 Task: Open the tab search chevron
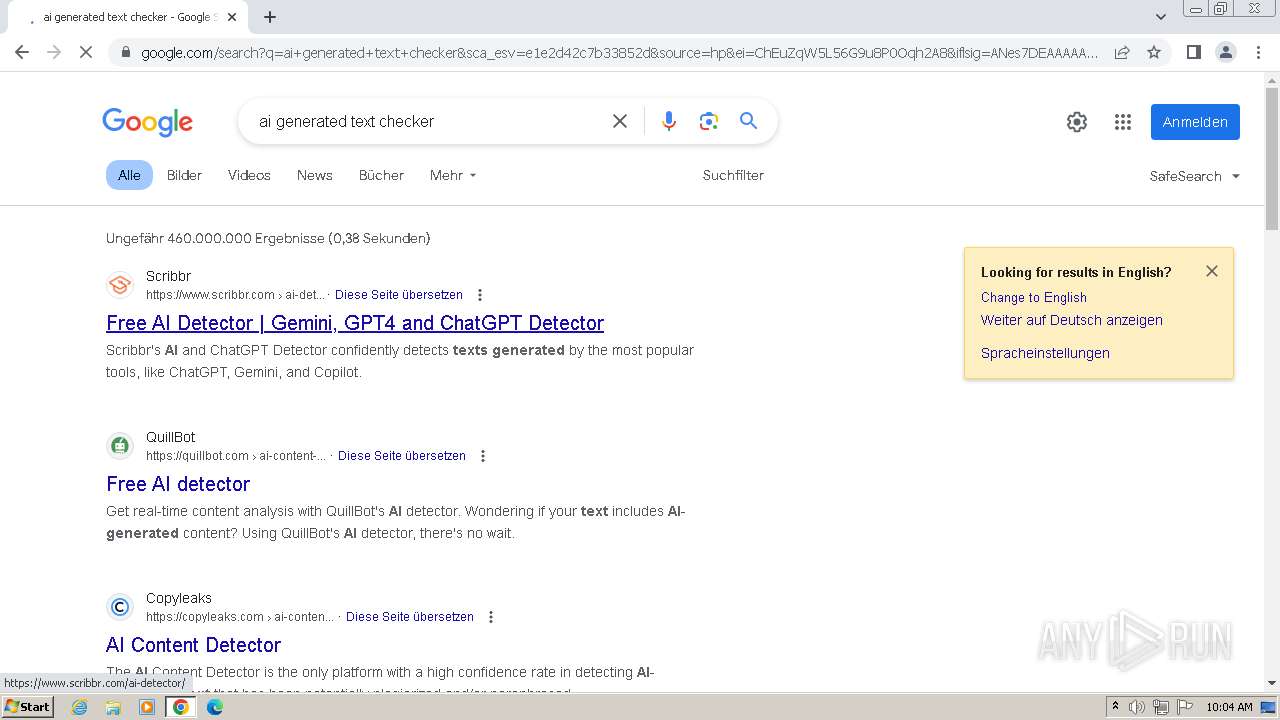1160,17
